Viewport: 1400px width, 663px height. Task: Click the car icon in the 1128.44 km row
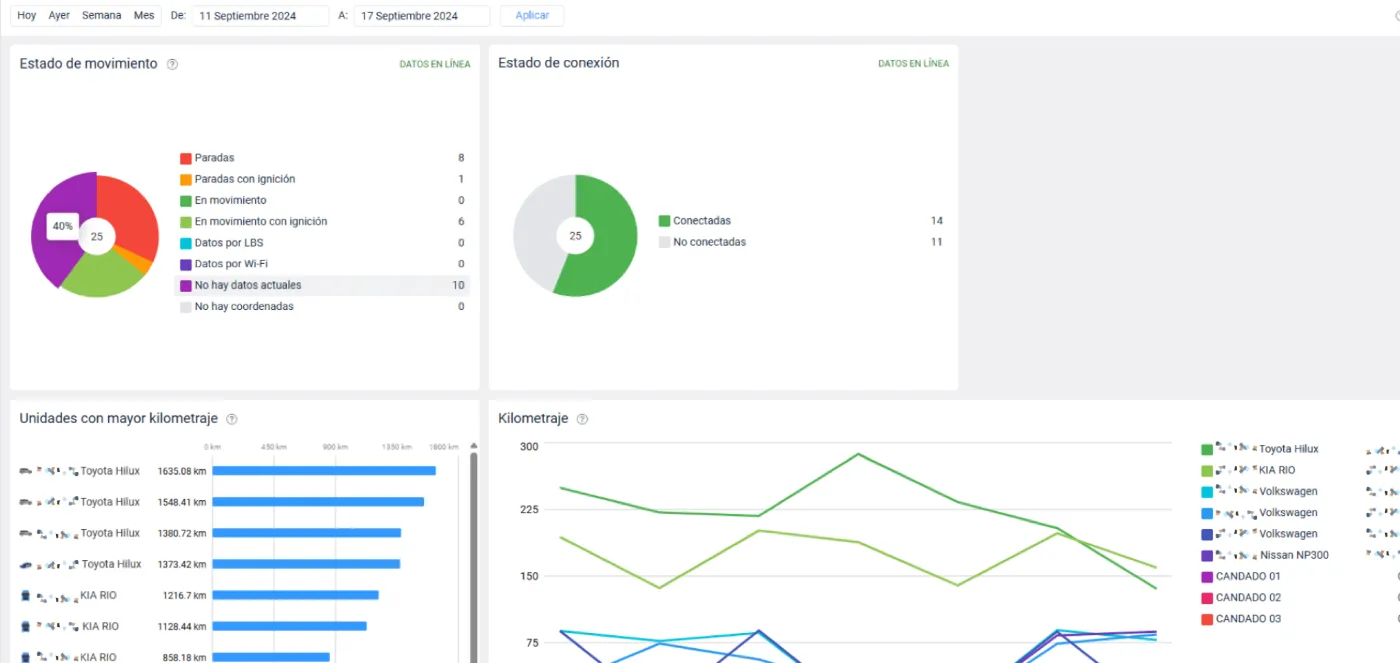point(25,626)
